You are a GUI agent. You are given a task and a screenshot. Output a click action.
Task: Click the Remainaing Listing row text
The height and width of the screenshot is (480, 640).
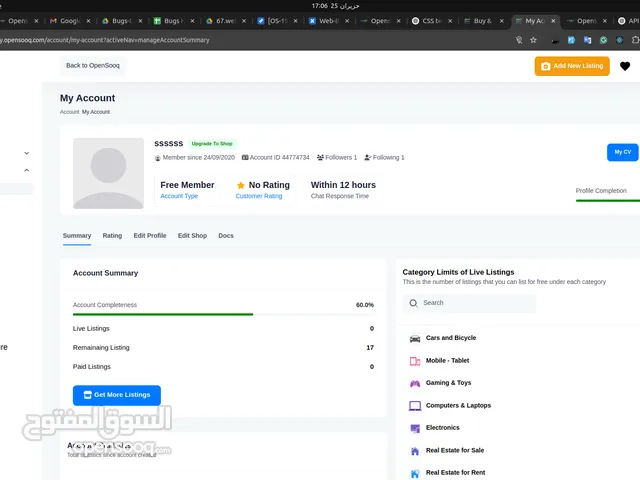tap(101, 347)
